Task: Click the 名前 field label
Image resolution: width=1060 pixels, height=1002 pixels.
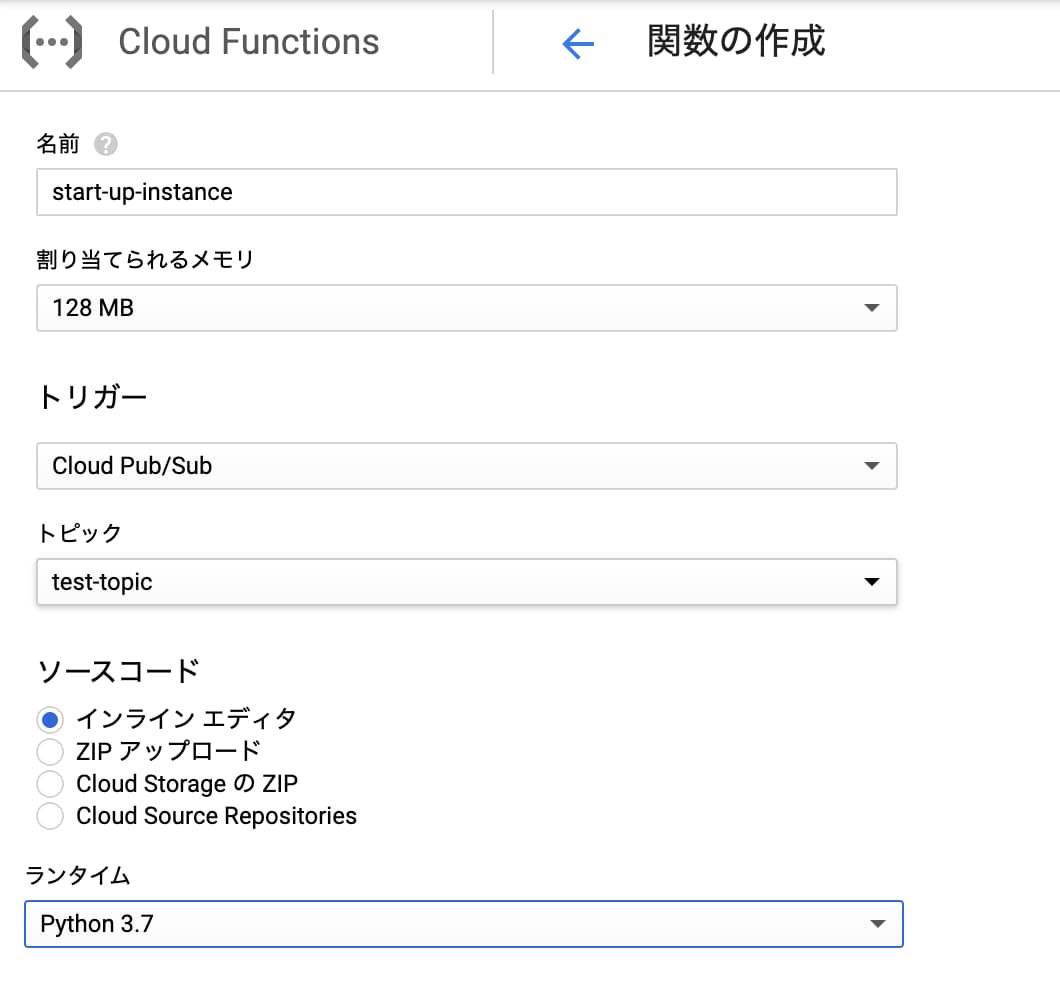Action: click(x=58, y=144)
